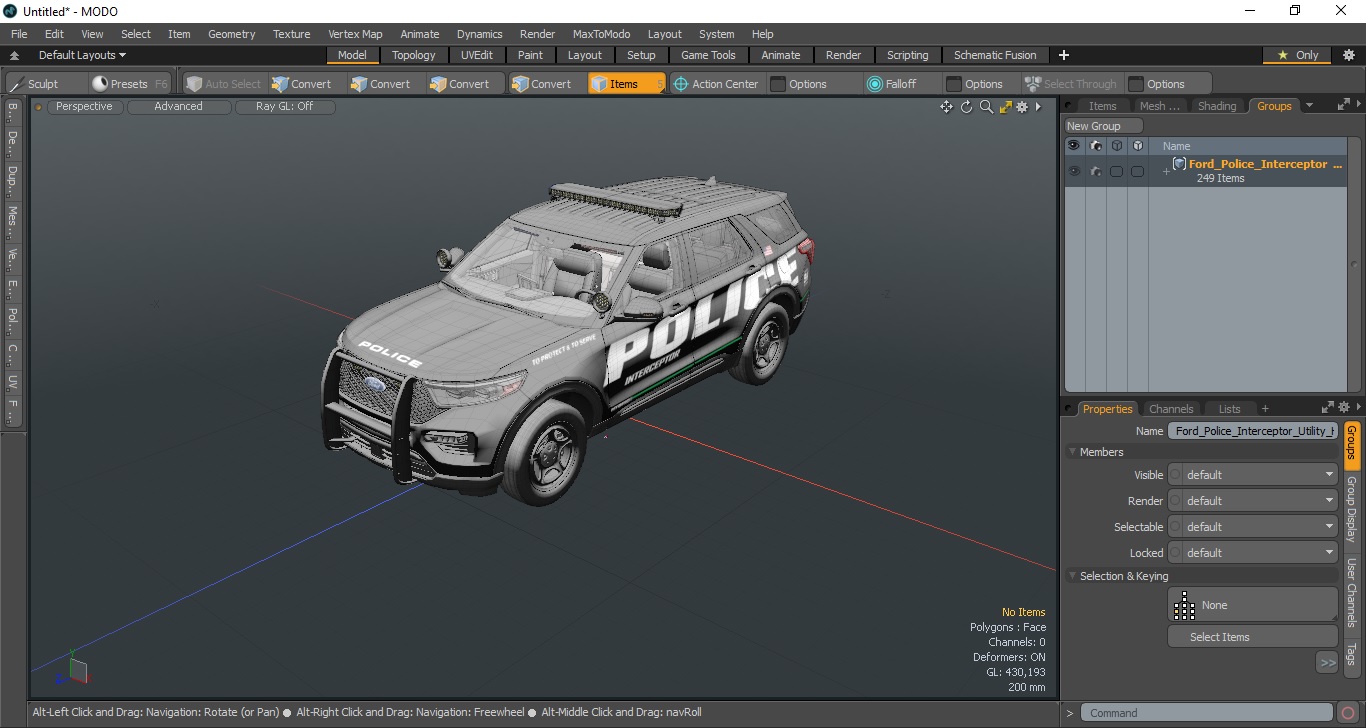This screenshot has width=1366, height=728.
Task: Toggle render camera of Ford_Police_Interceptor group
Action: pyautogui.click(x=1096, y=171)
